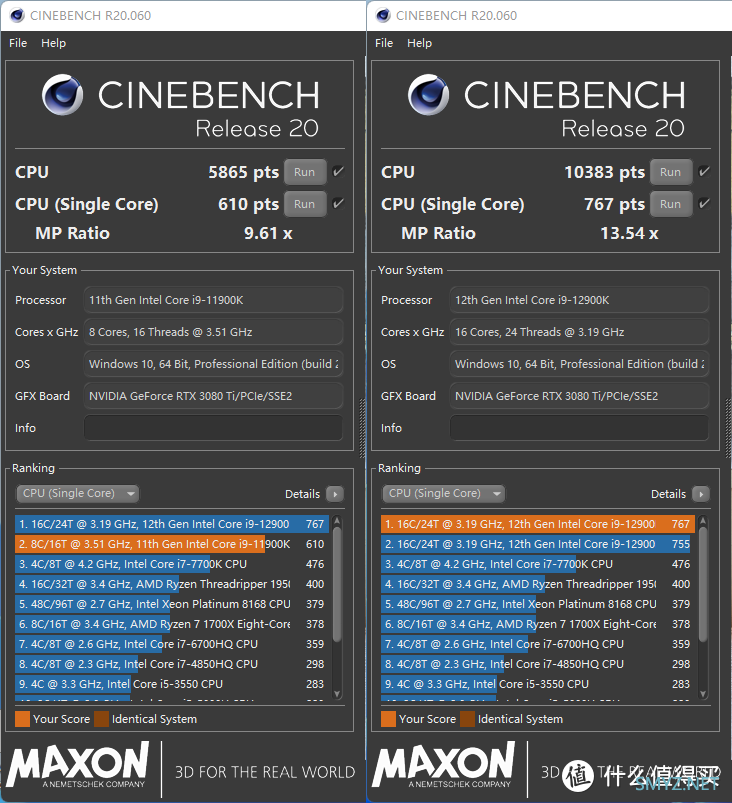Viewport: 732px width, 803px height.
Task: Click right ranking list scrollbar thumb
Action: (x=703, y=584)
